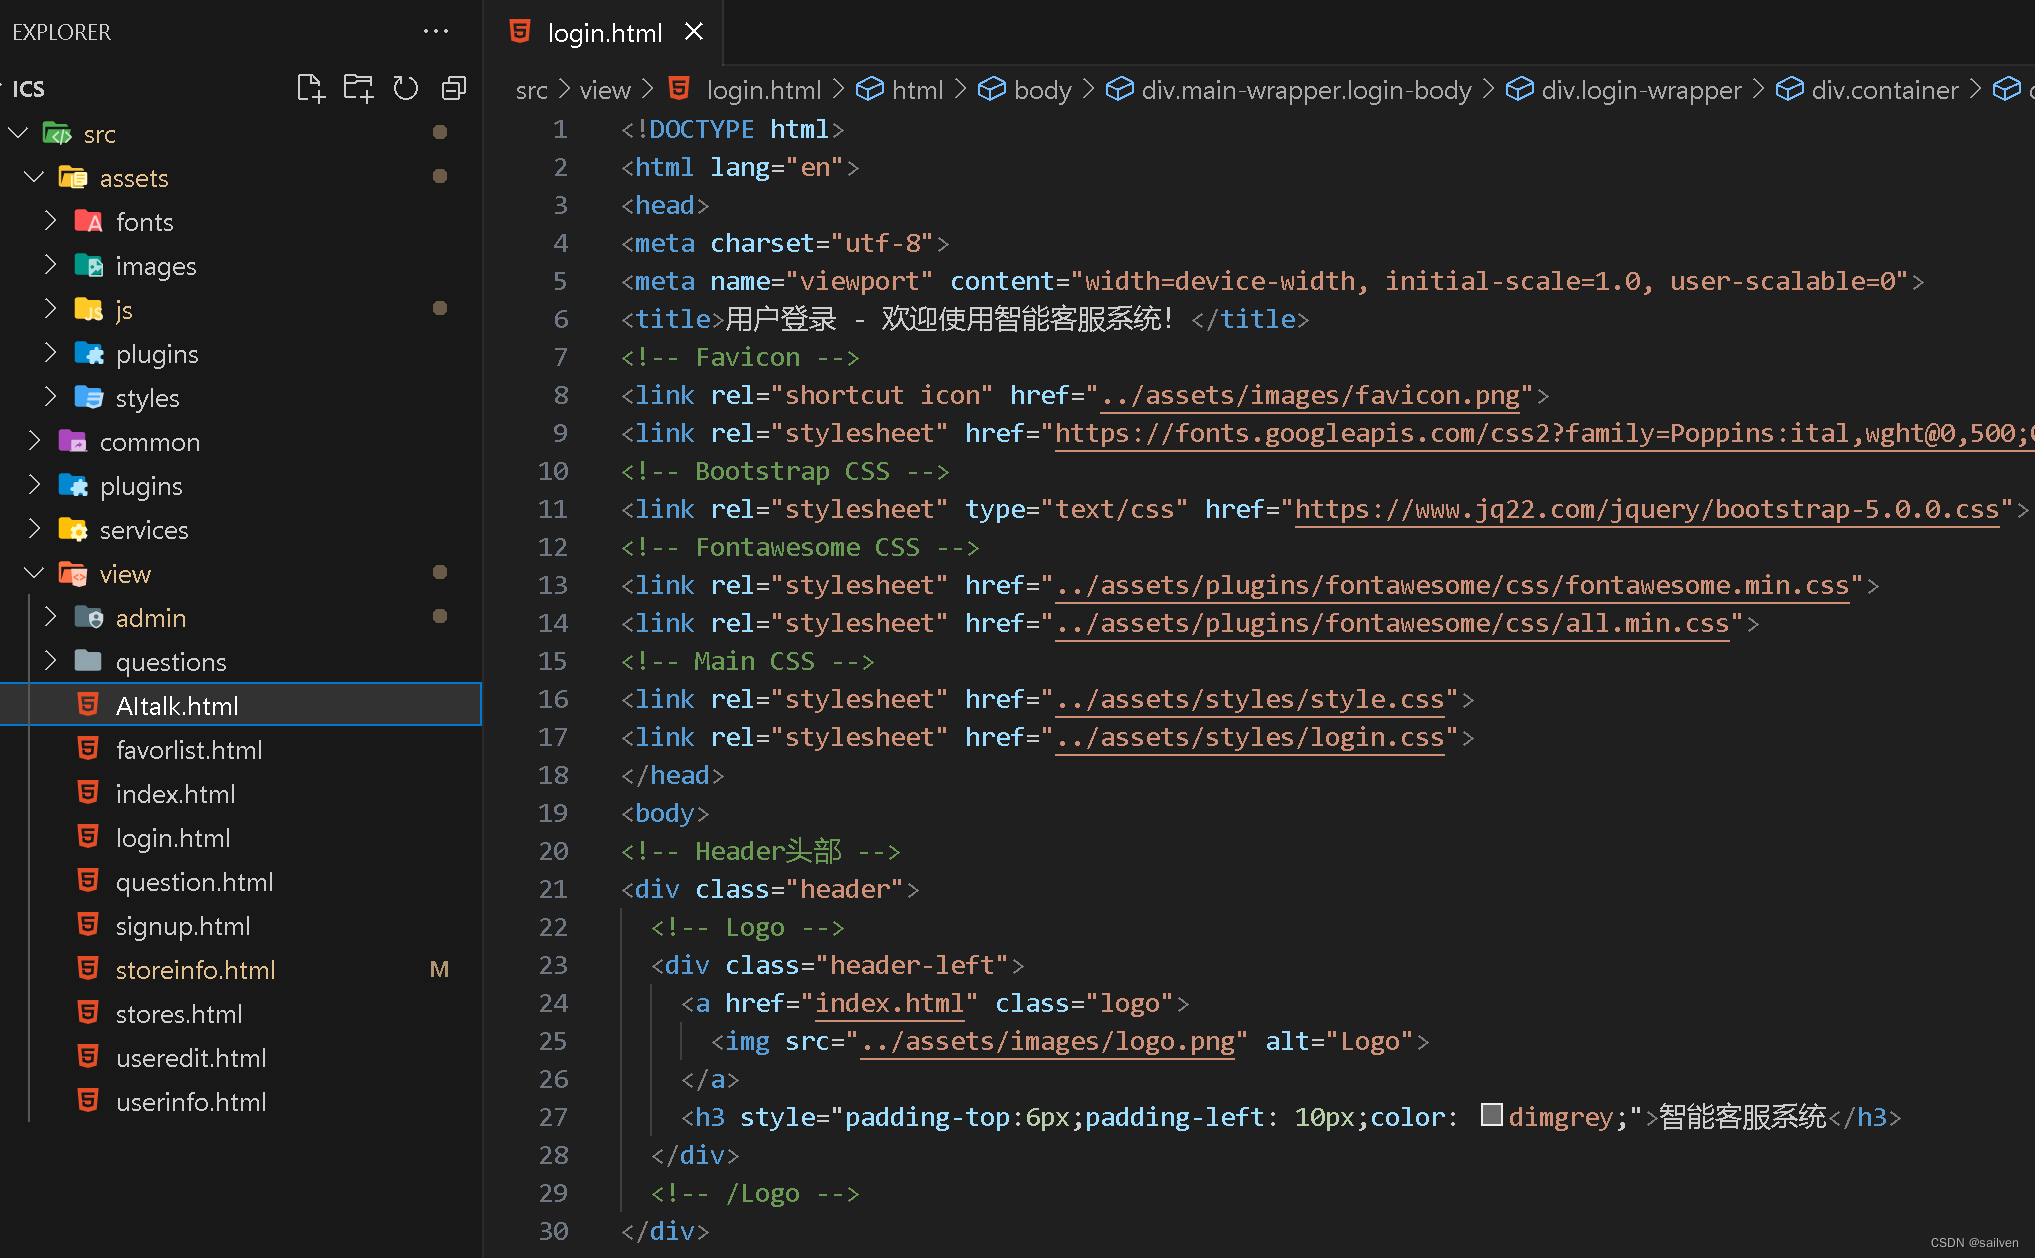Click the Refresh Explorer icon
The image size is (2035, 1258).
click(x=406, y=89)
